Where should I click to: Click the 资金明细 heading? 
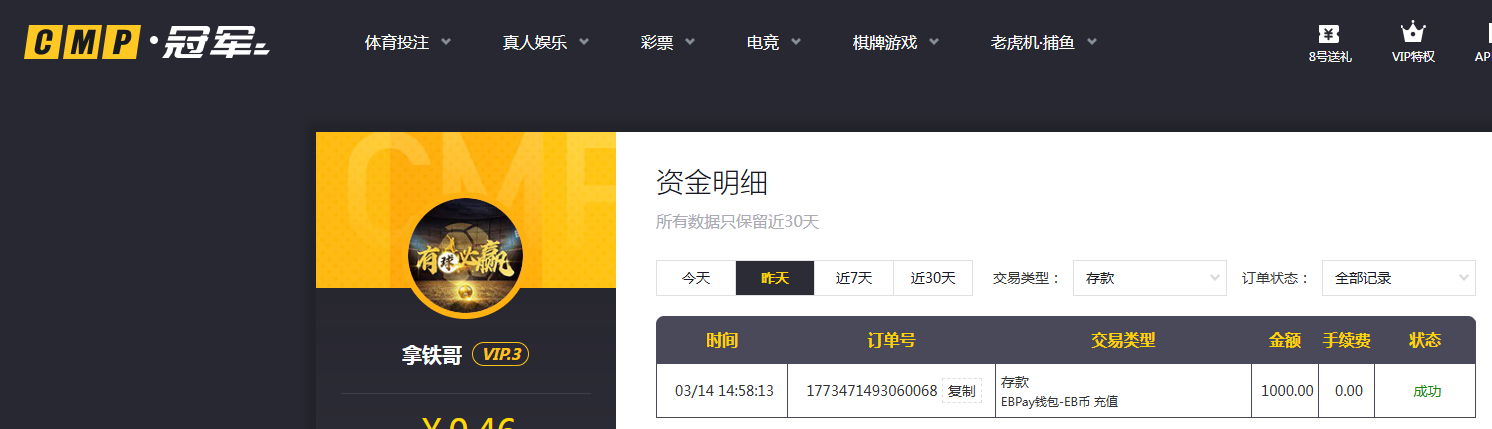click(x=712, y=182)
